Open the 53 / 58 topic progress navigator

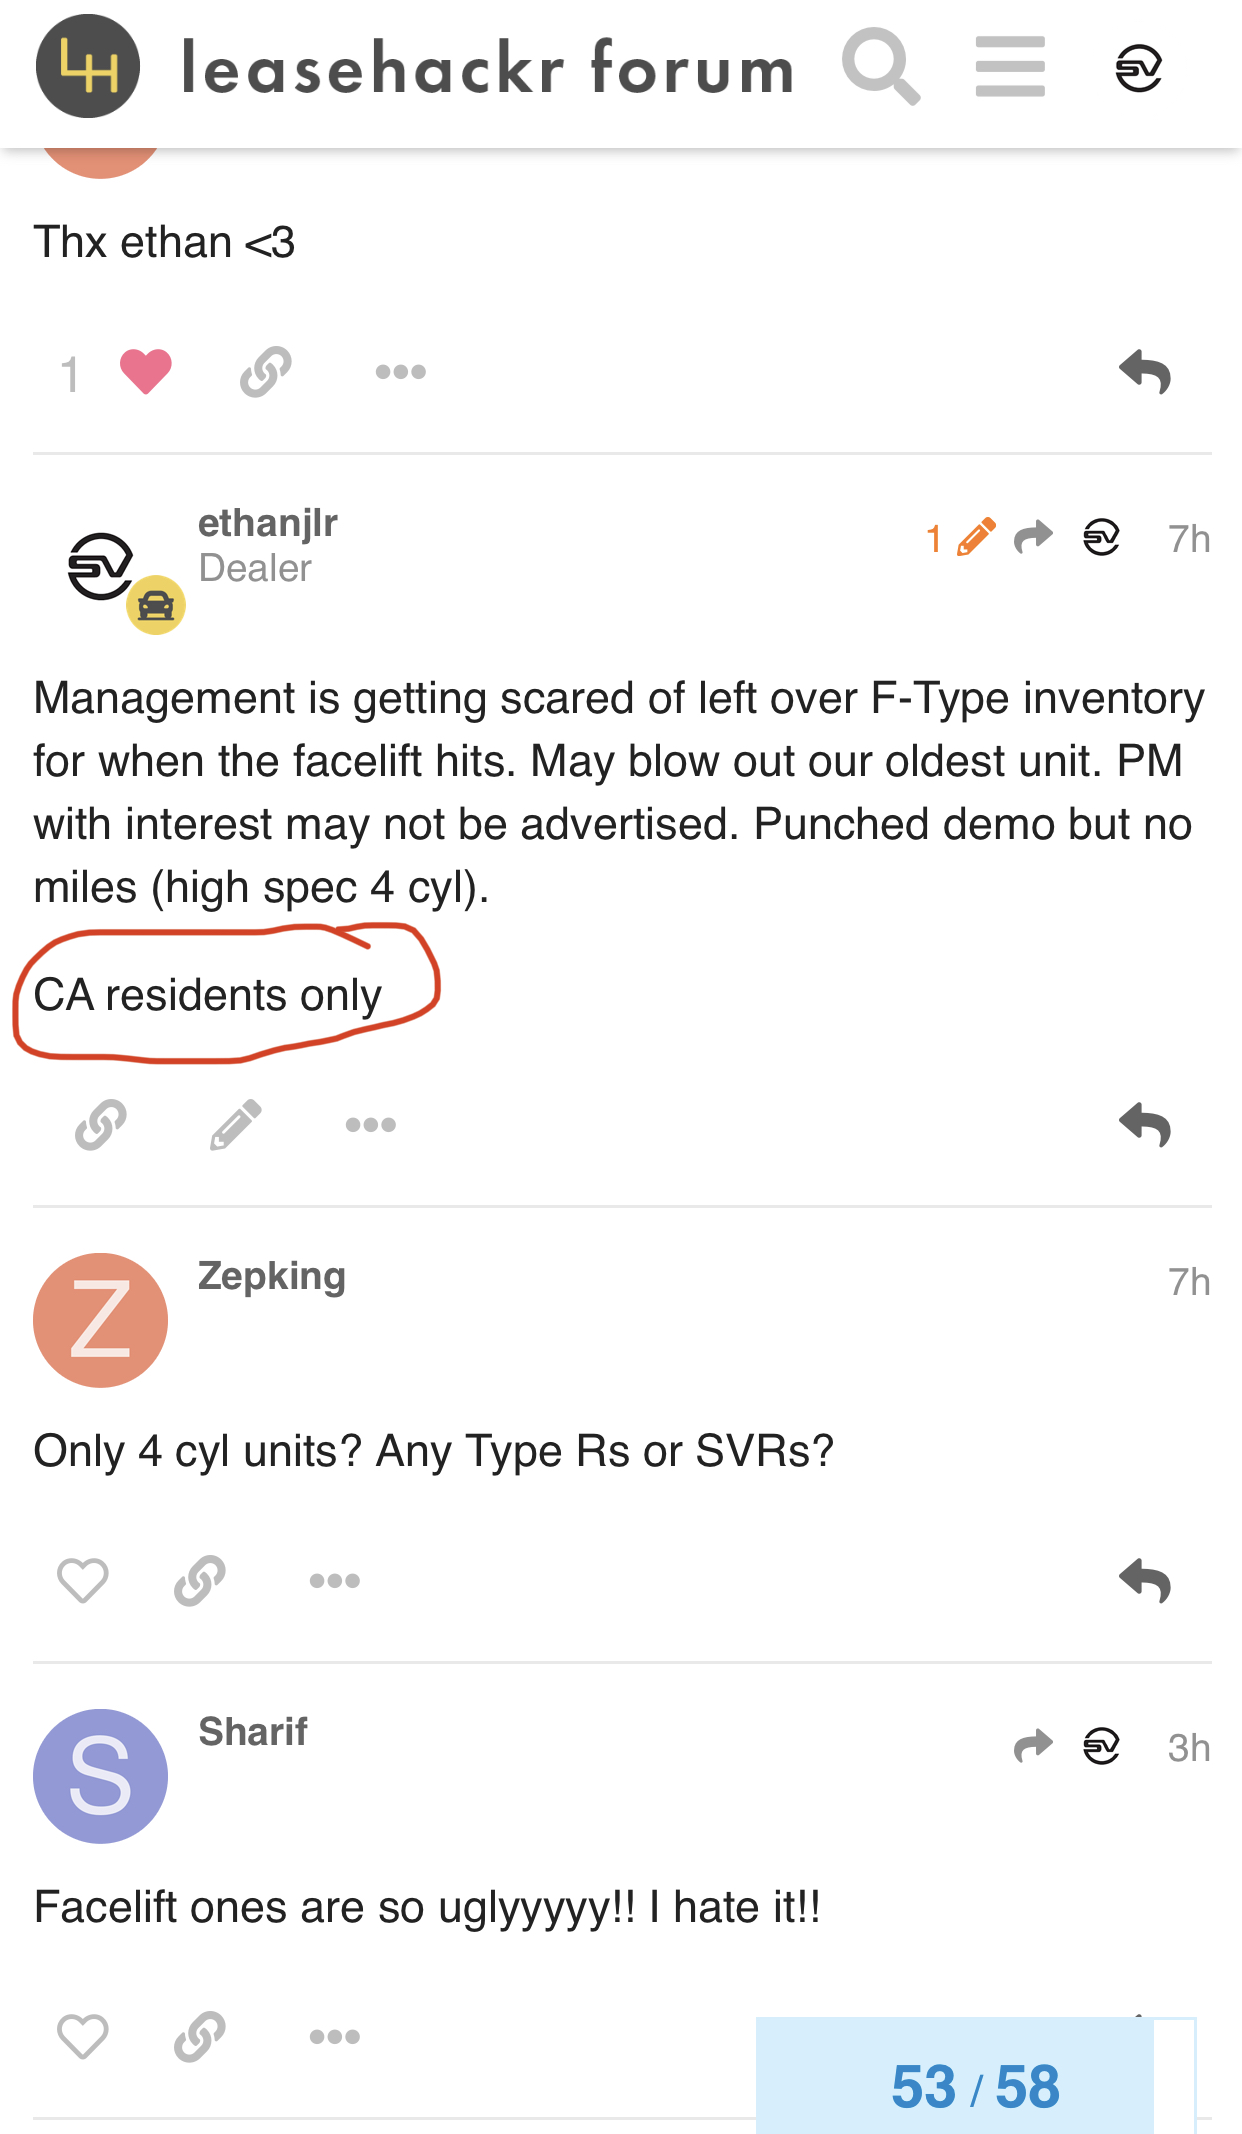975,2086
